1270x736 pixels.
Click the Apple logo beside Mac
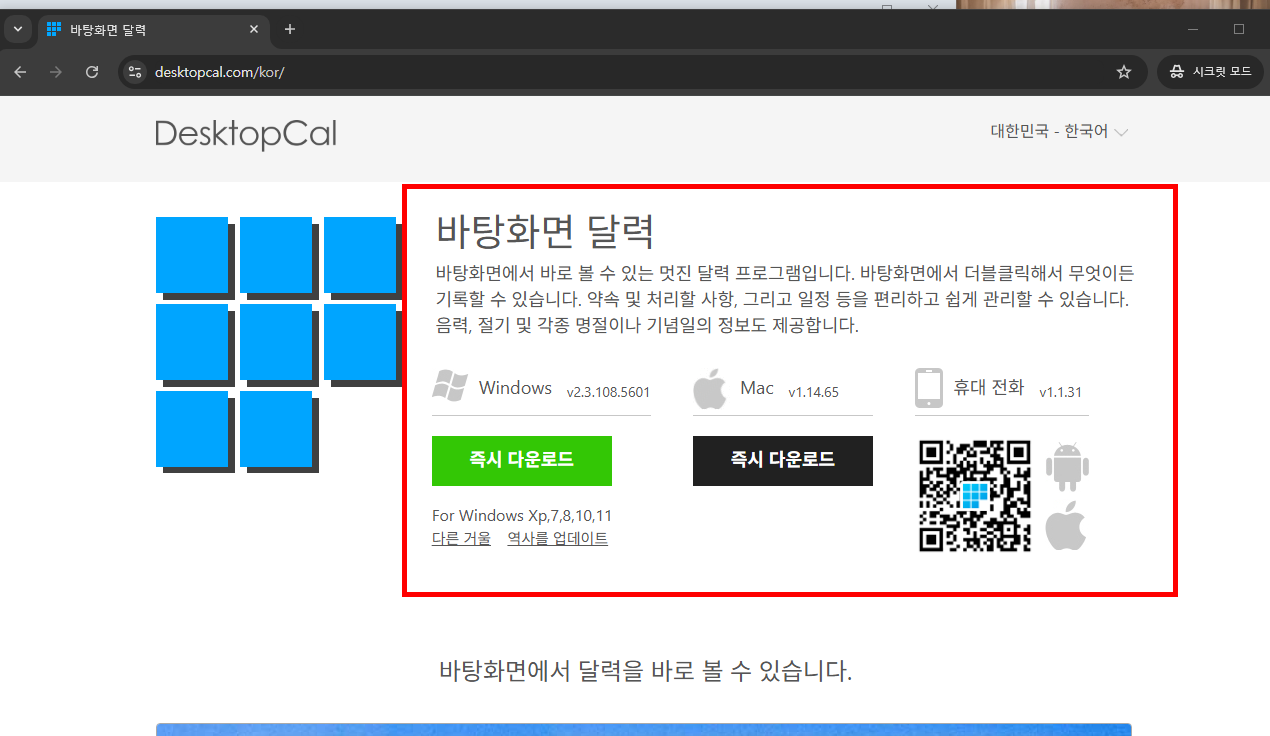tap(709, 389)
